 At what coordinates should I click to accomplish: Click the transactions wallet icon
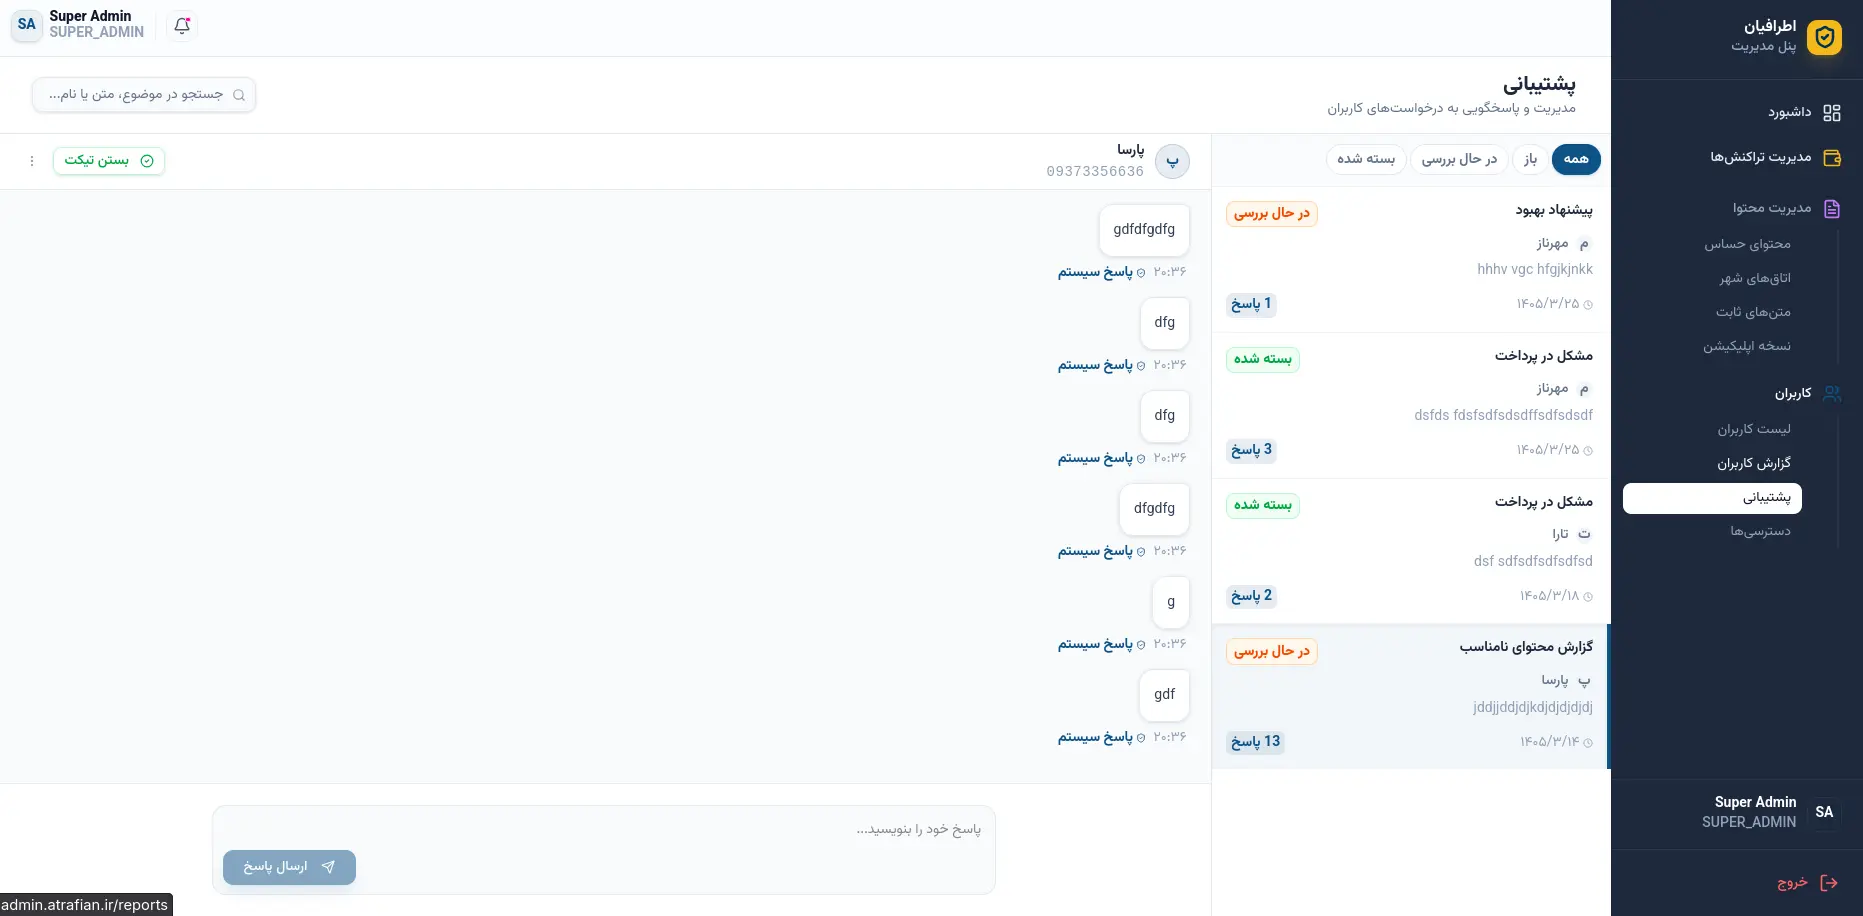tap(1832, 158)
